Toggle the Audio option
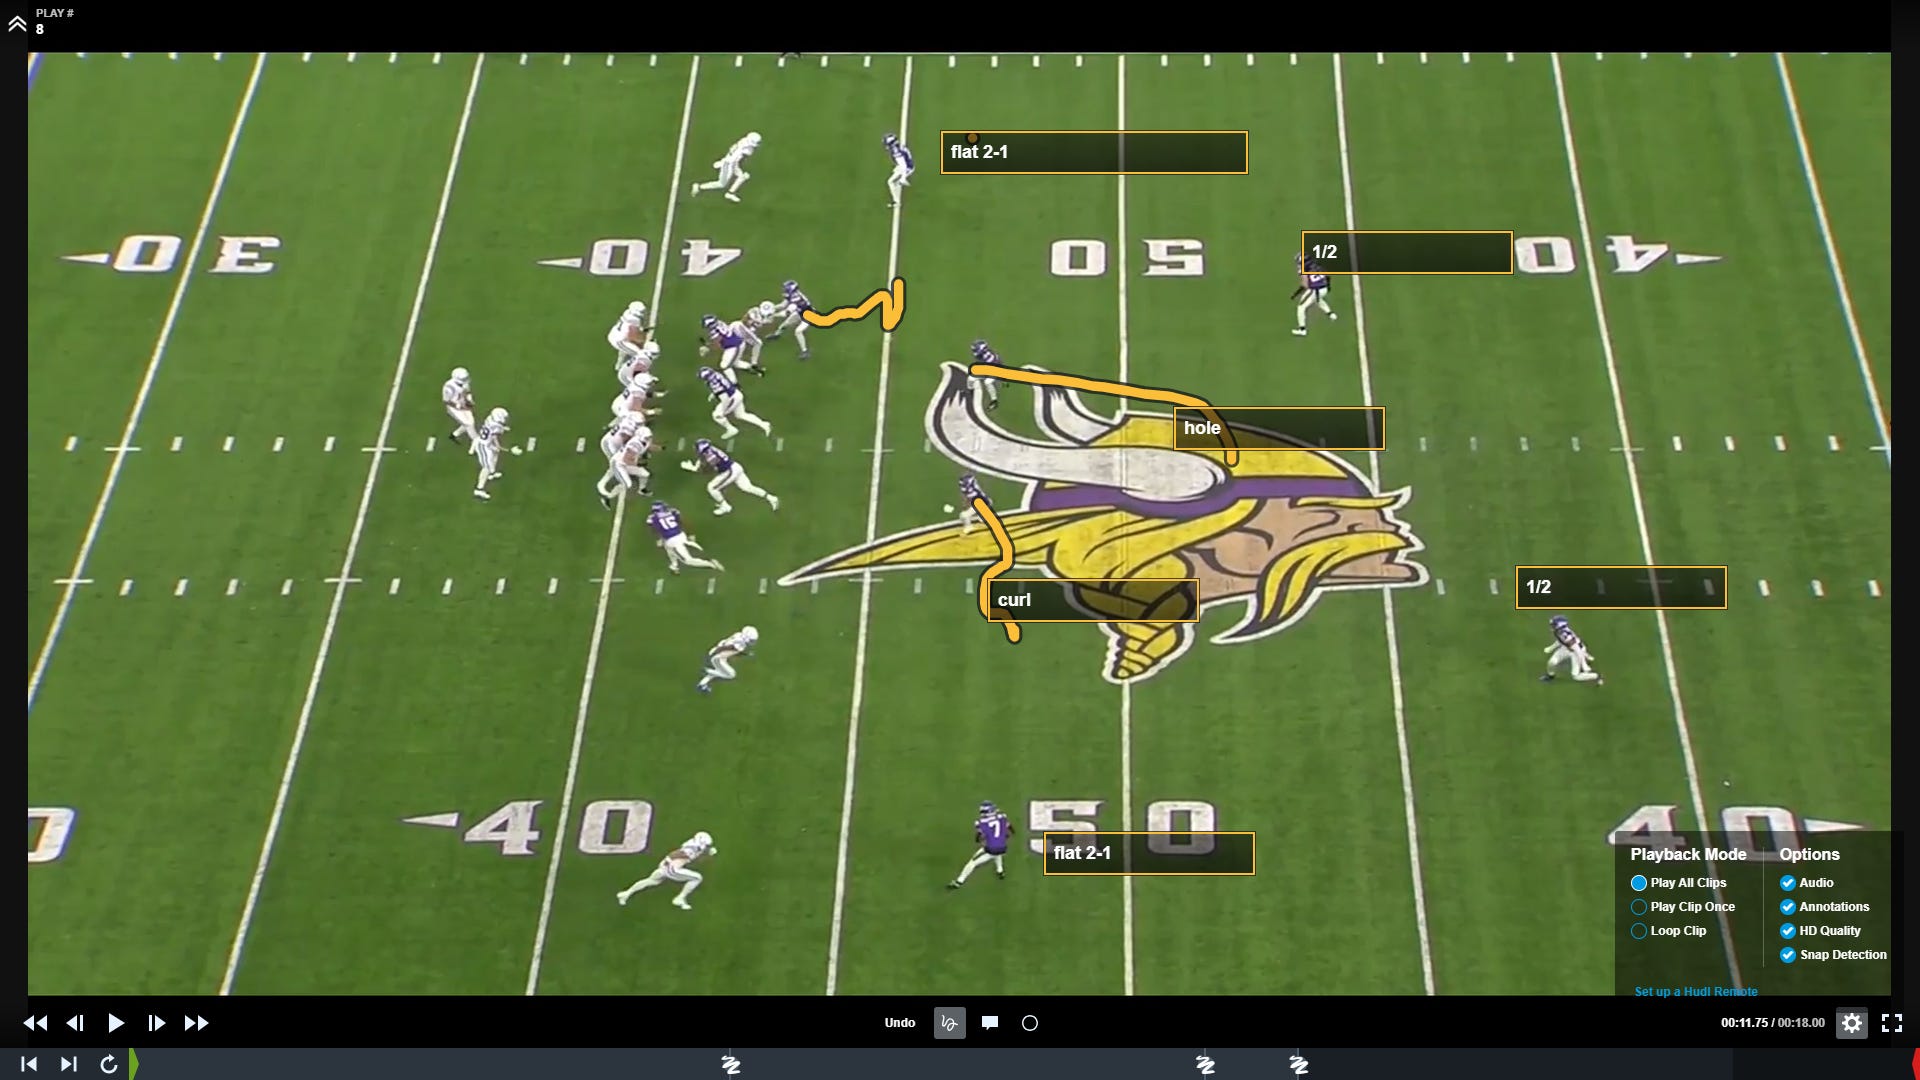Image resolution: width=1920 pixels, height=1080 pixels. tap(1807, 883)
